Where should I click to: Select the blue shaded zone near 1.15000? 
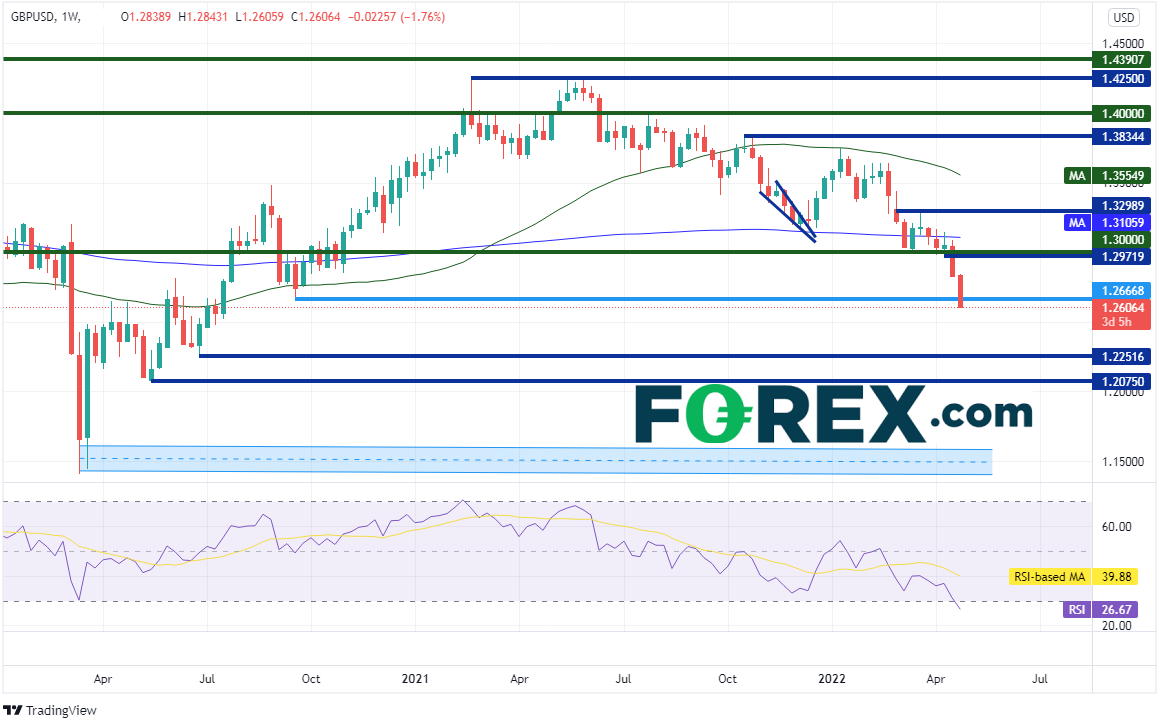535,459
